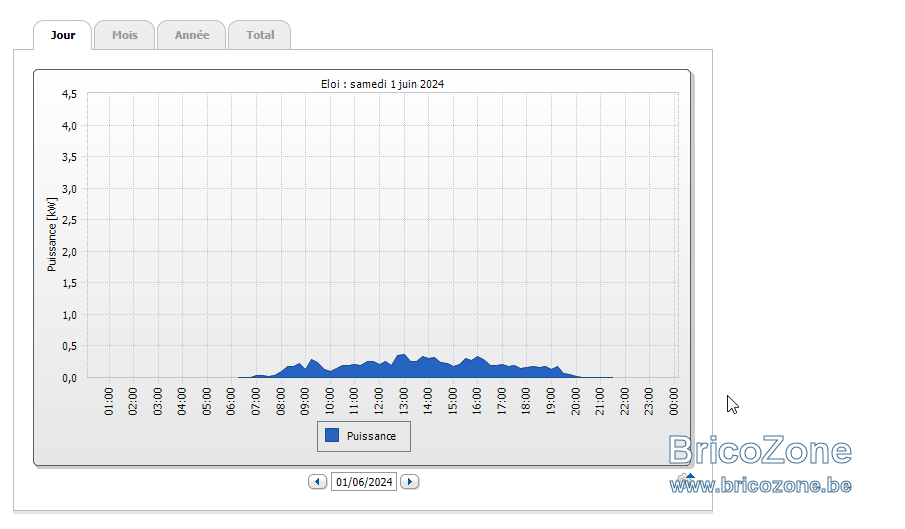Click the 01:00 time label
Viewport: 905px width, 529px height.
tap(109, 402)
